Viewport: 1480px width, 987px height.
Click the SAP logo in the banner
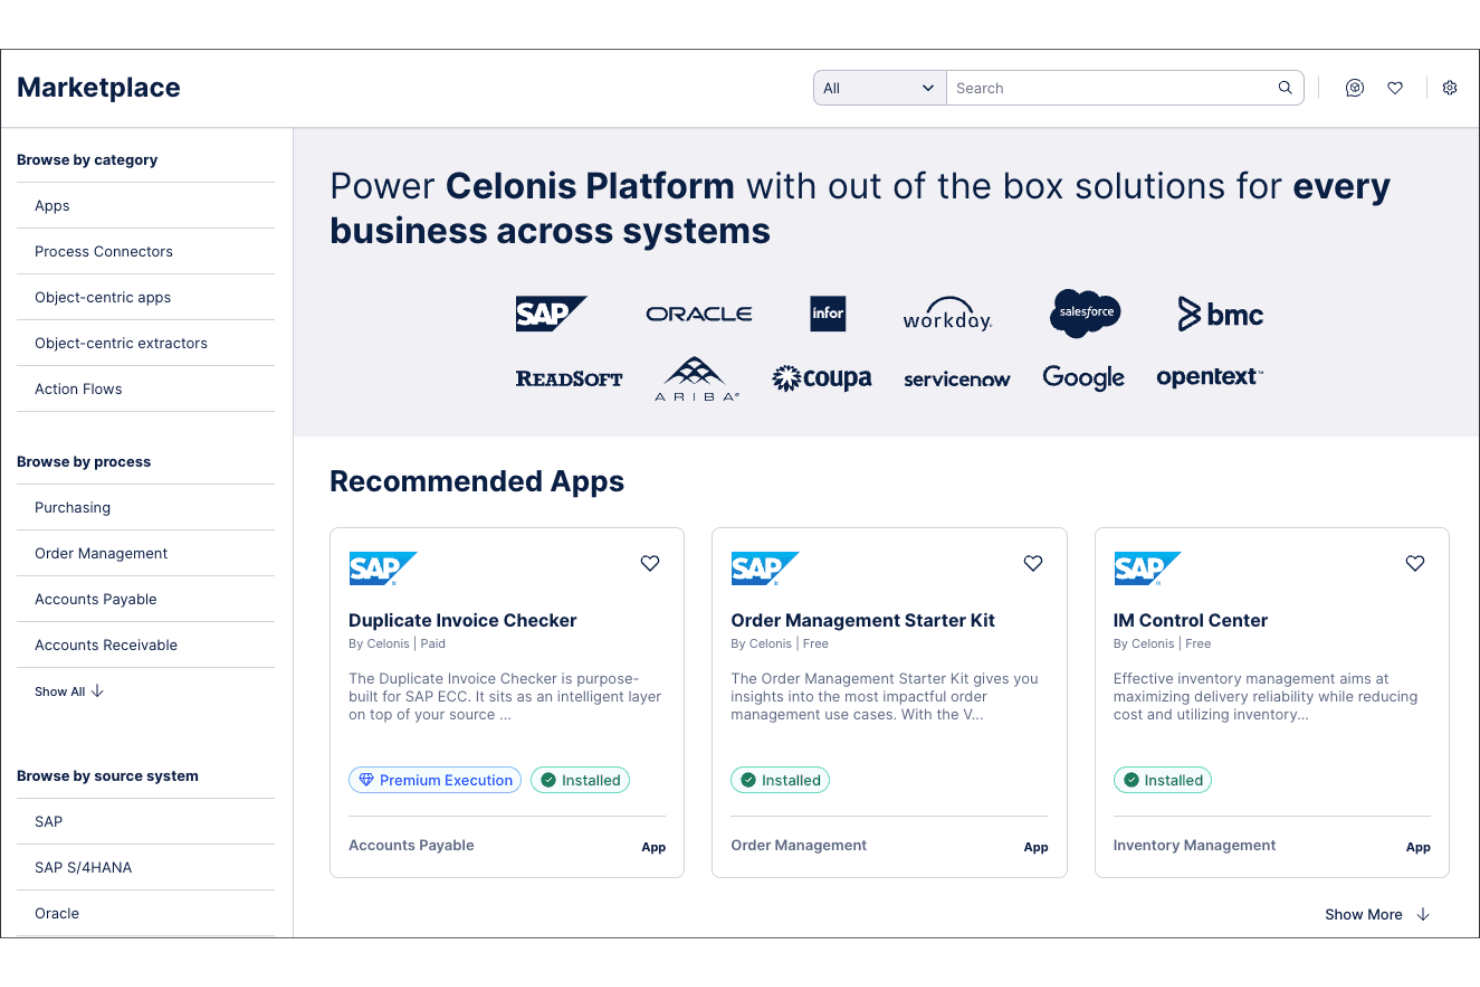tap(551, 314)
